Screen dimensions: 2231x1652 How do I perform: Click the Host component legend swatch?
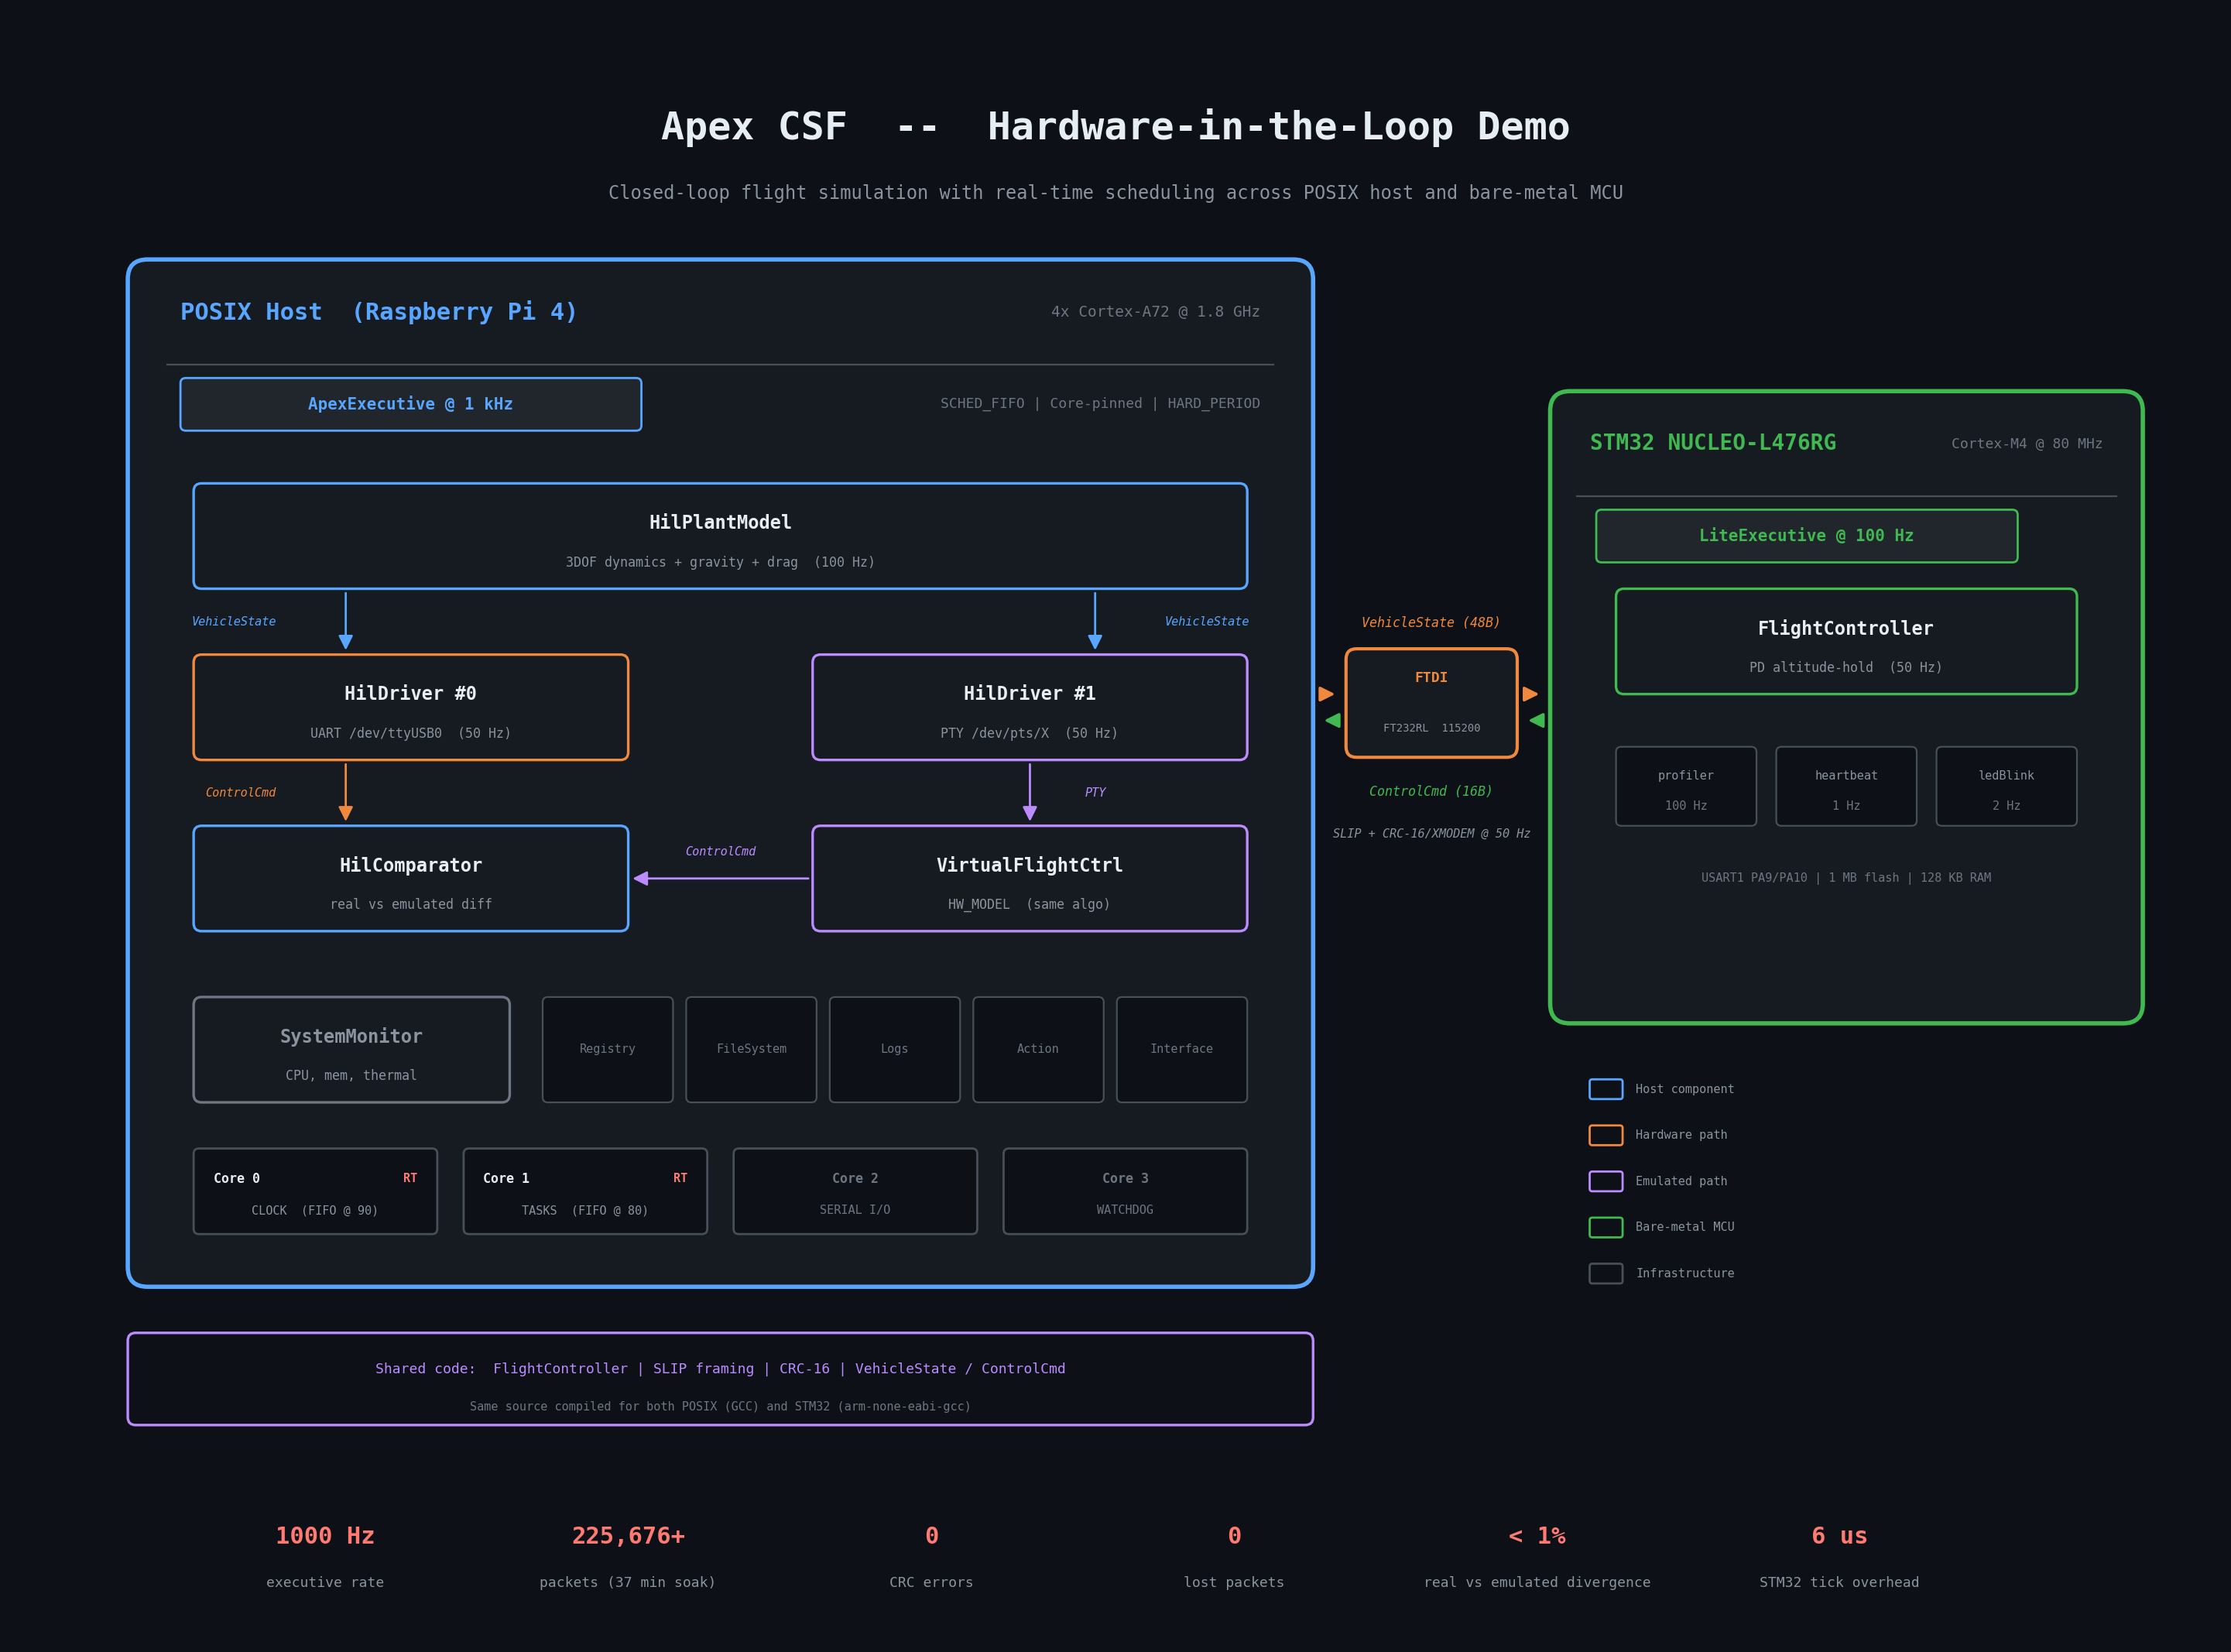1605,1089
